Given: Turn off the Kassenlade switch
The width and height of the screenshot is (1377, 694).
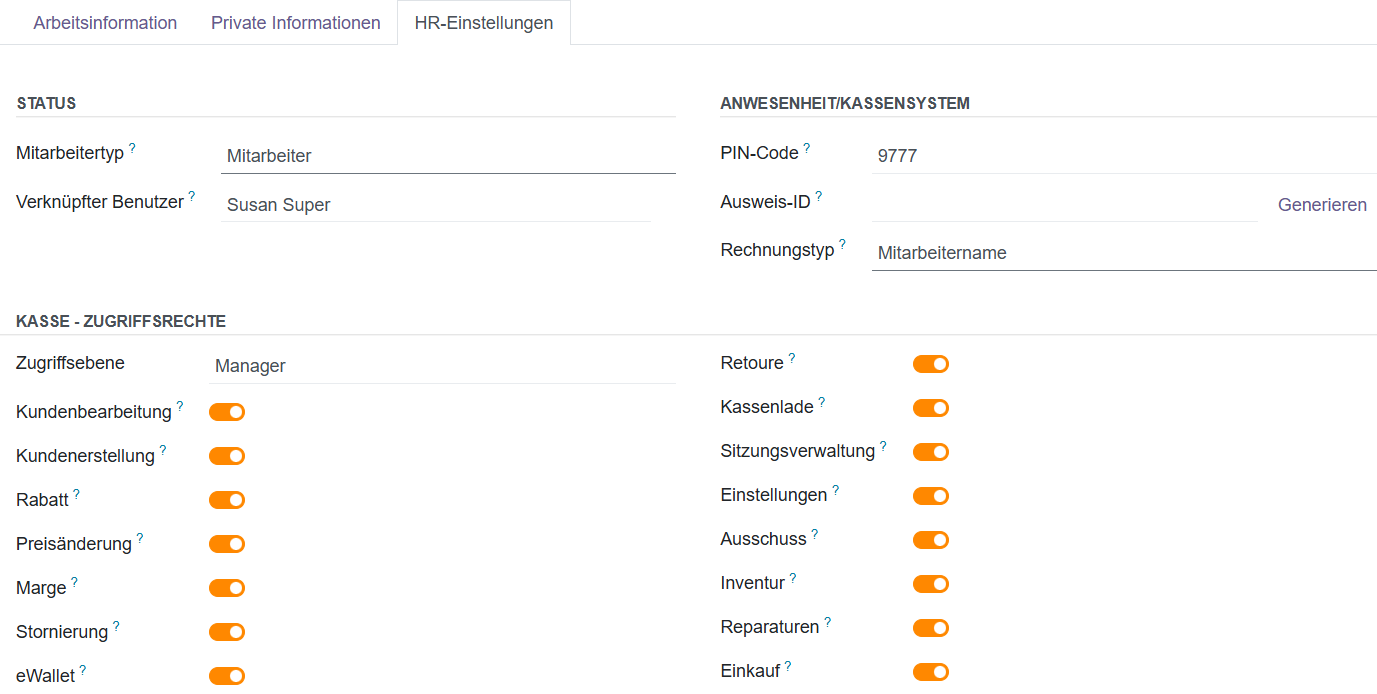Looking at the screenshot, I should coord(930,408).
